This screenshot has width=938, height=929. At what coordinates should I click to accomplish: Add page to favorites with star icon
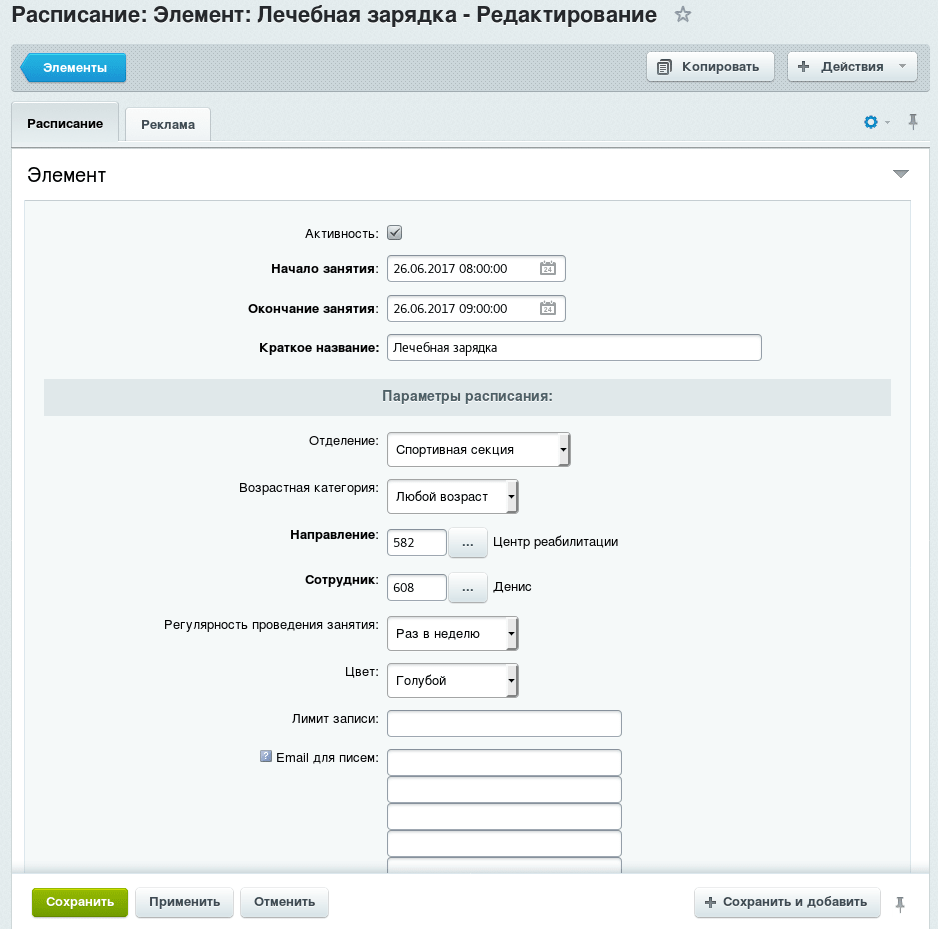pyautogui.click(x=683, y=14)
